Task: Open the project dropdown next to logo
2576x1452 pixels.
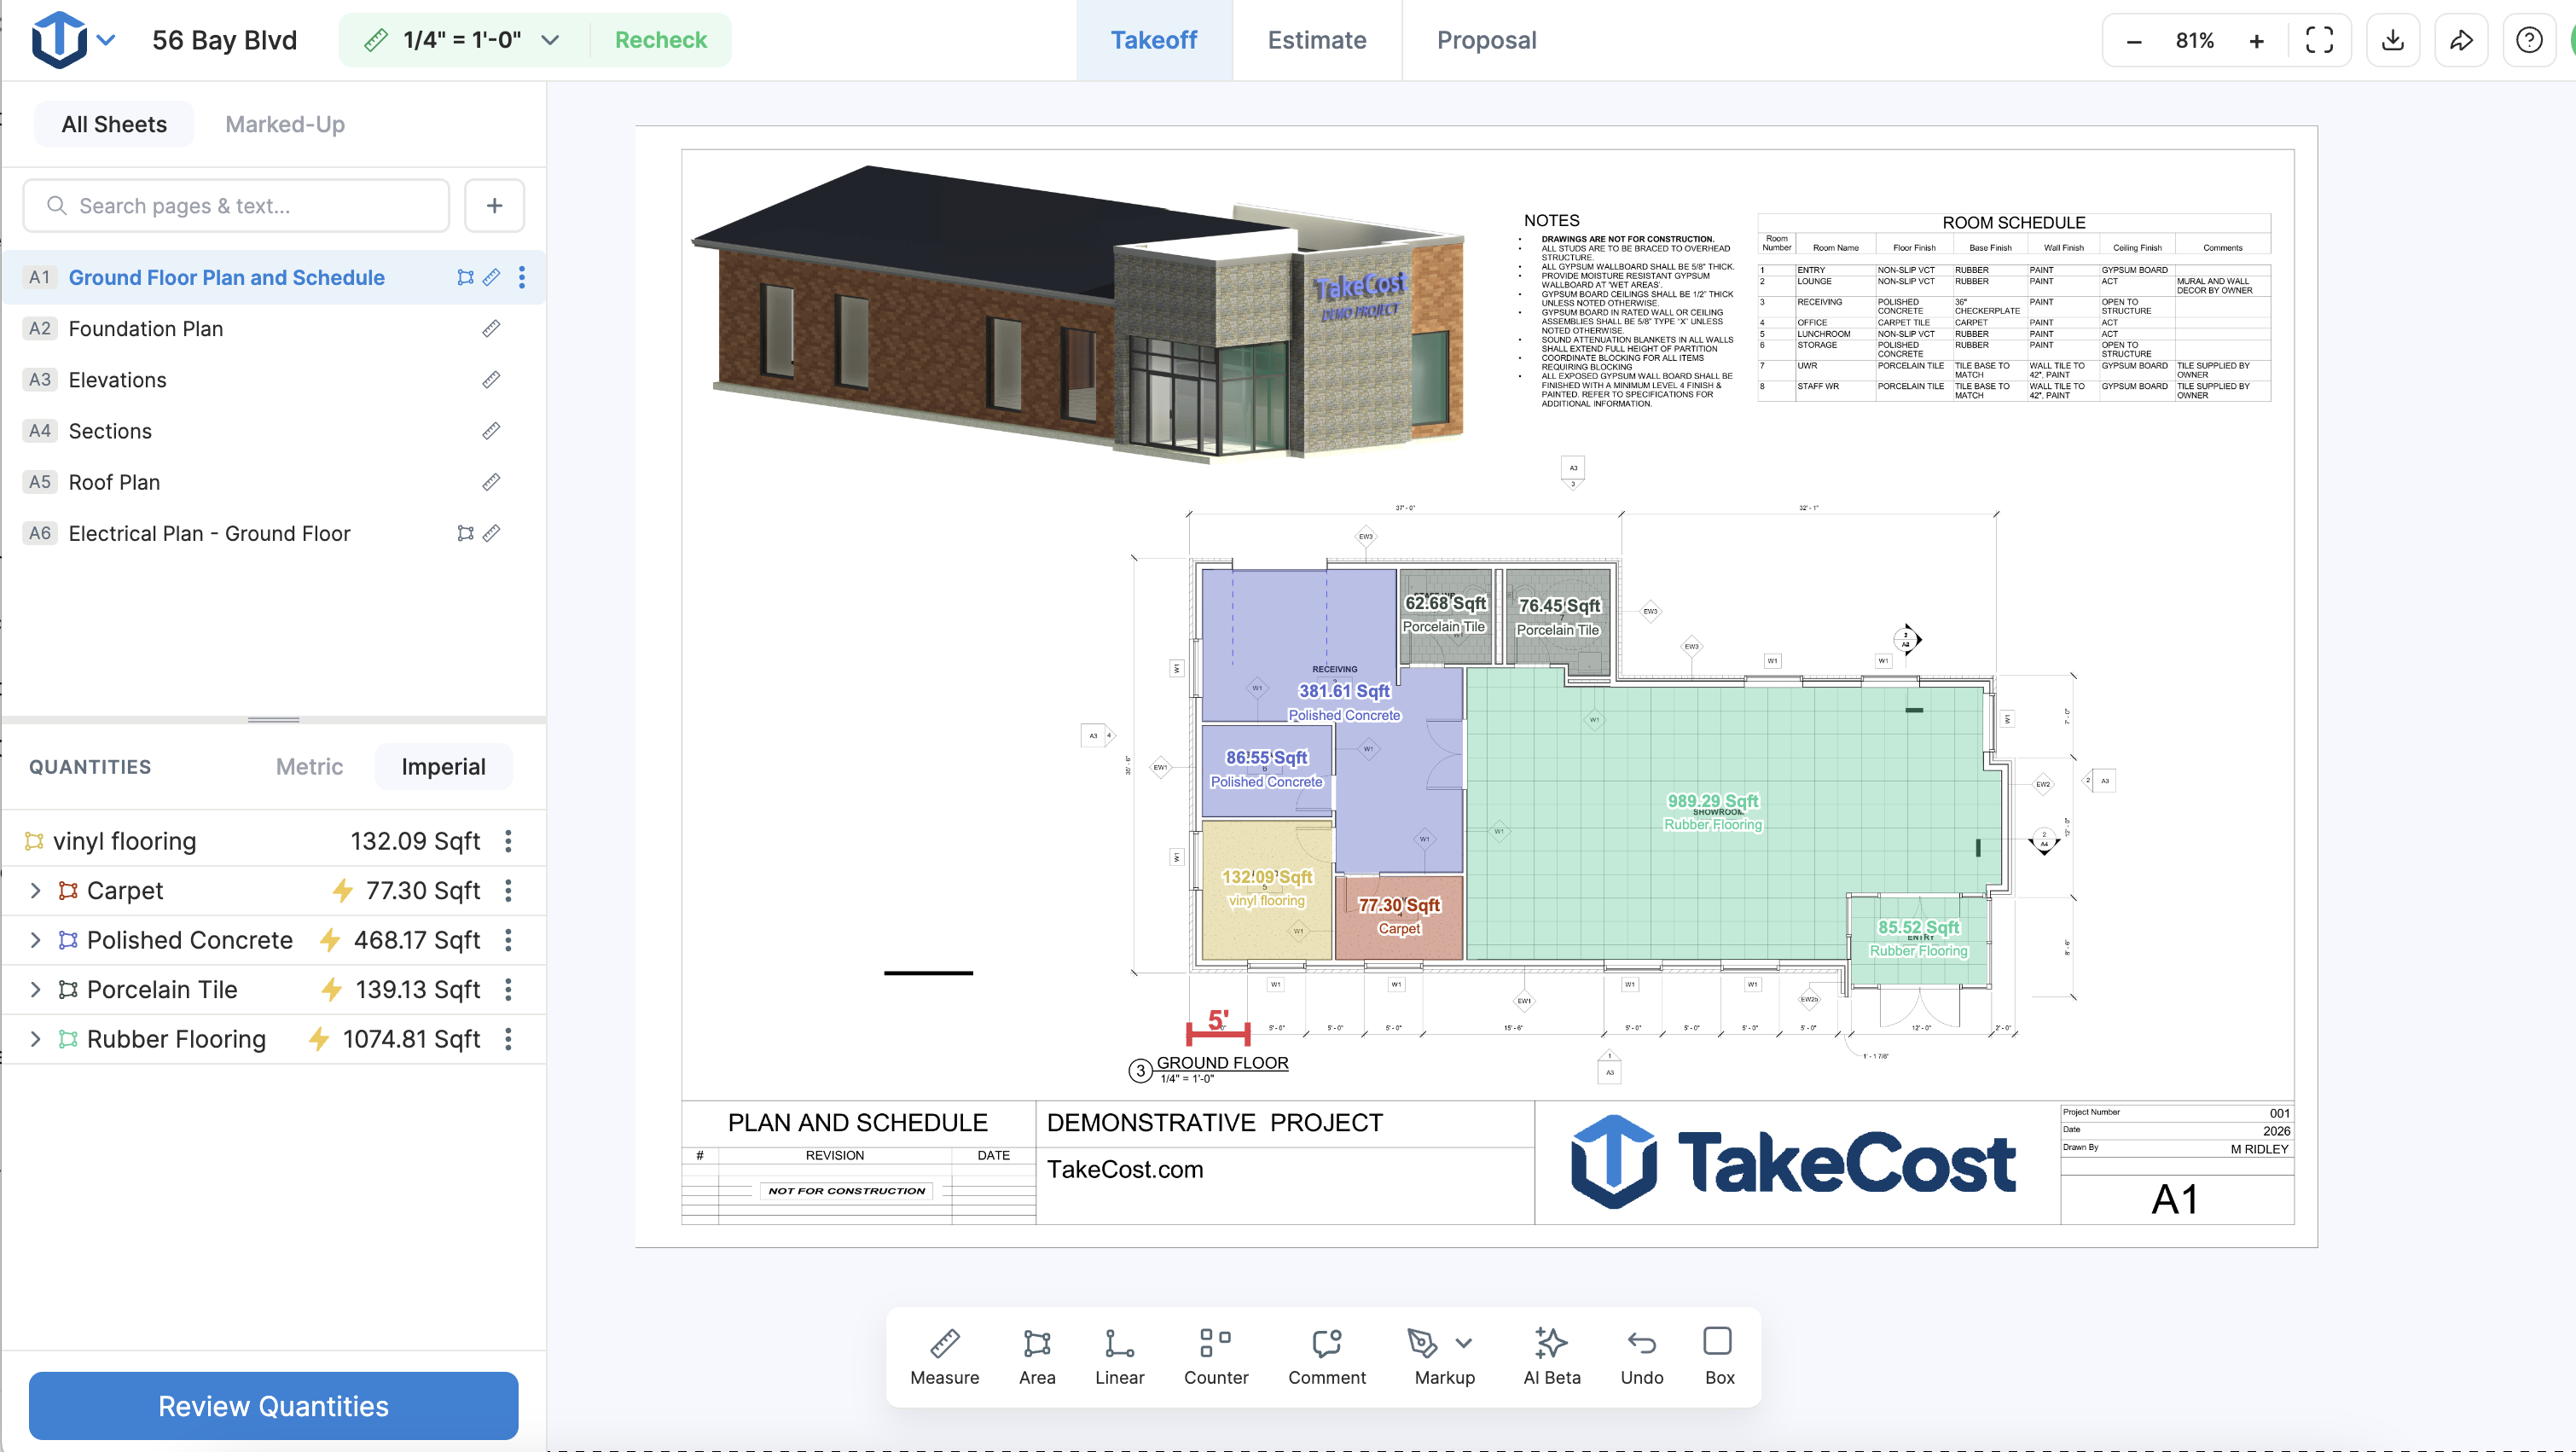Action: pyautogui.click(x=106, y=40)
